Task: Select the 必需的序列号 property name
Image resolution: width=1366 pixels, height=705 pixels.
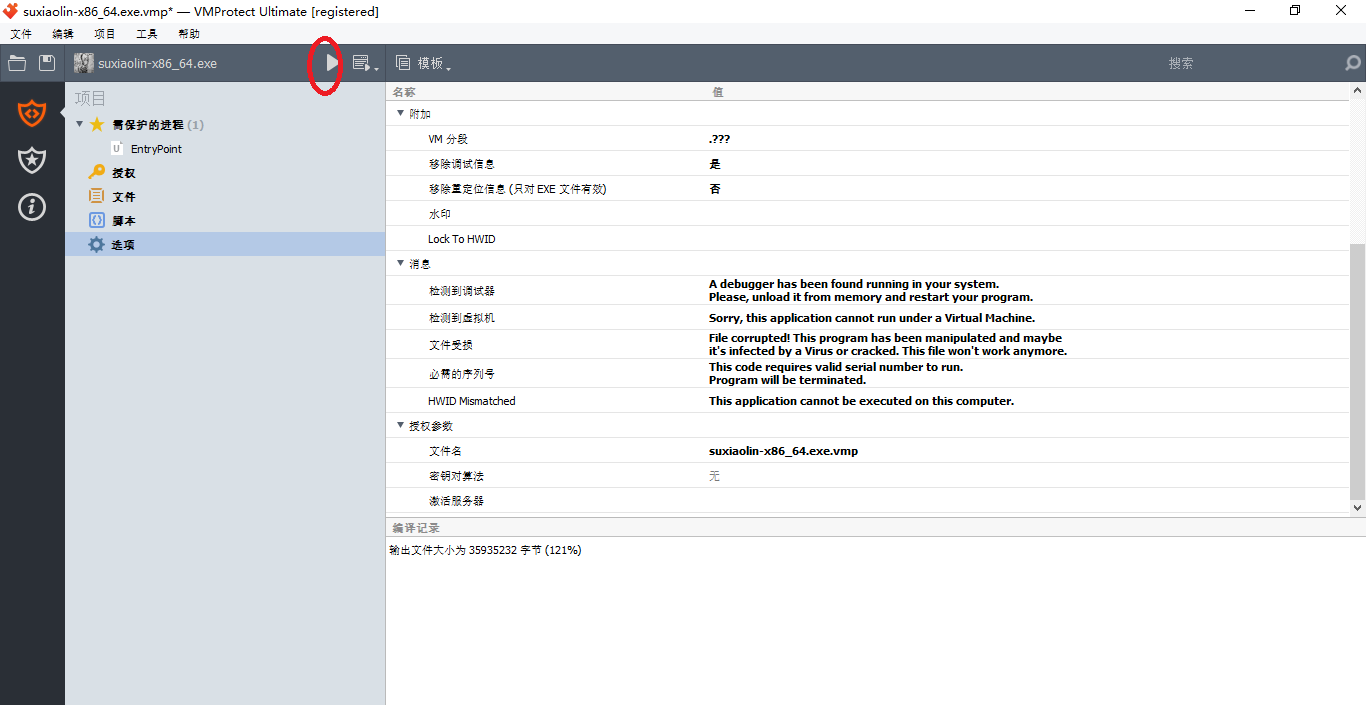Action: (x=461, y=374)
